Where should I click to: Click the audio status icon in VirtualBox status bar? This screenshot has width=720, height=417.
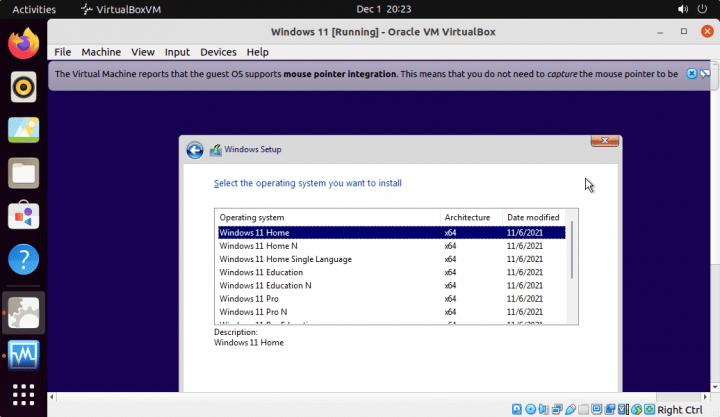[x=544, y=409]
